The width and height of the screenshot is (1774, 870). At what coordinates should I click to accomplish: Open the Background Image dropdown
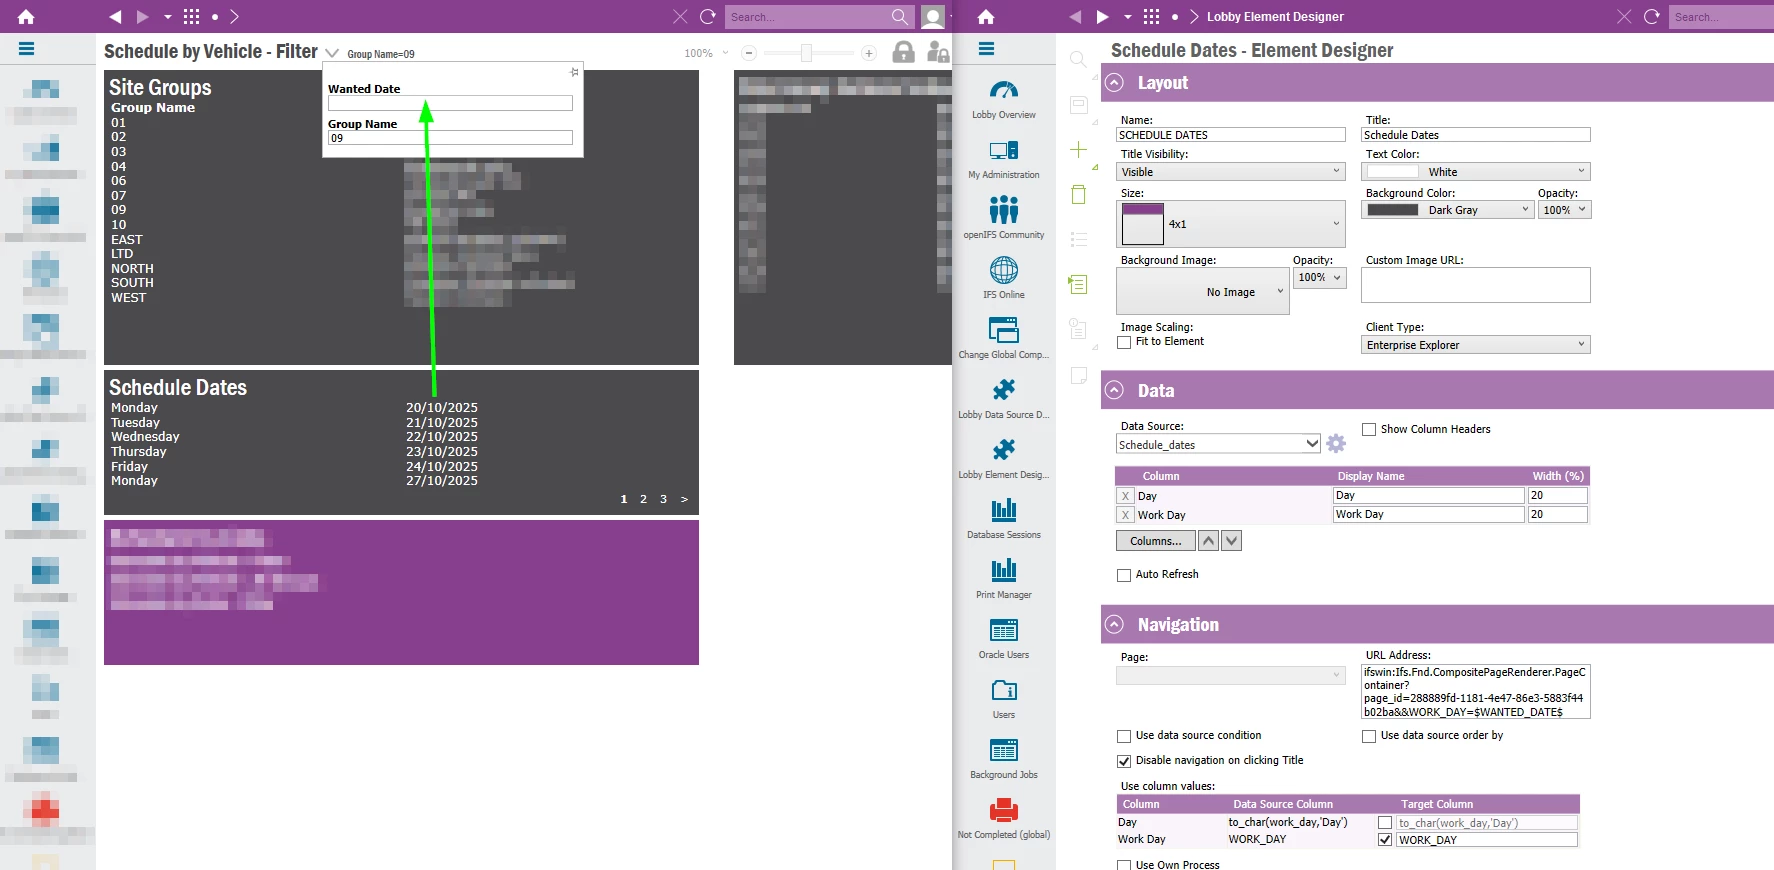coord(1203,292)
